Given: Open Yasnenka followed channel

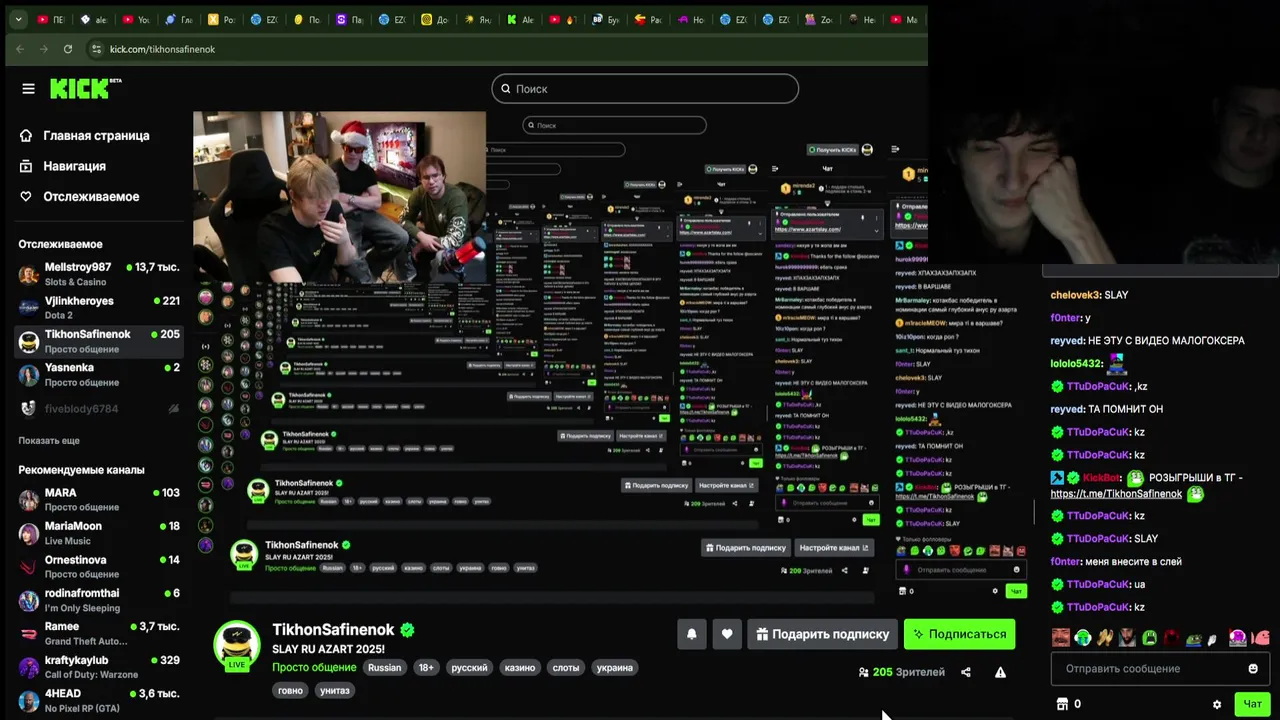Looking at the screenshot, I should [99, 374].
